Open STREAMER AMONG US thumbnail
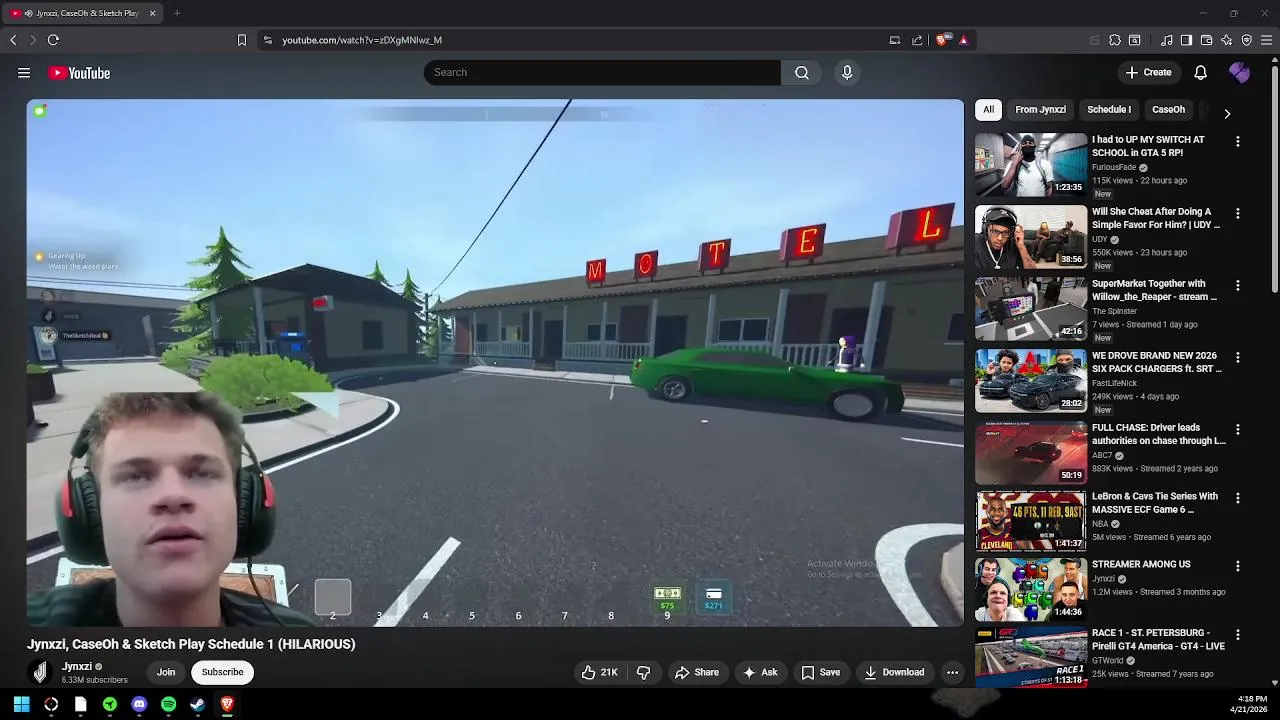Screen dimensions: 1280x720 [x=1031, y=589]
